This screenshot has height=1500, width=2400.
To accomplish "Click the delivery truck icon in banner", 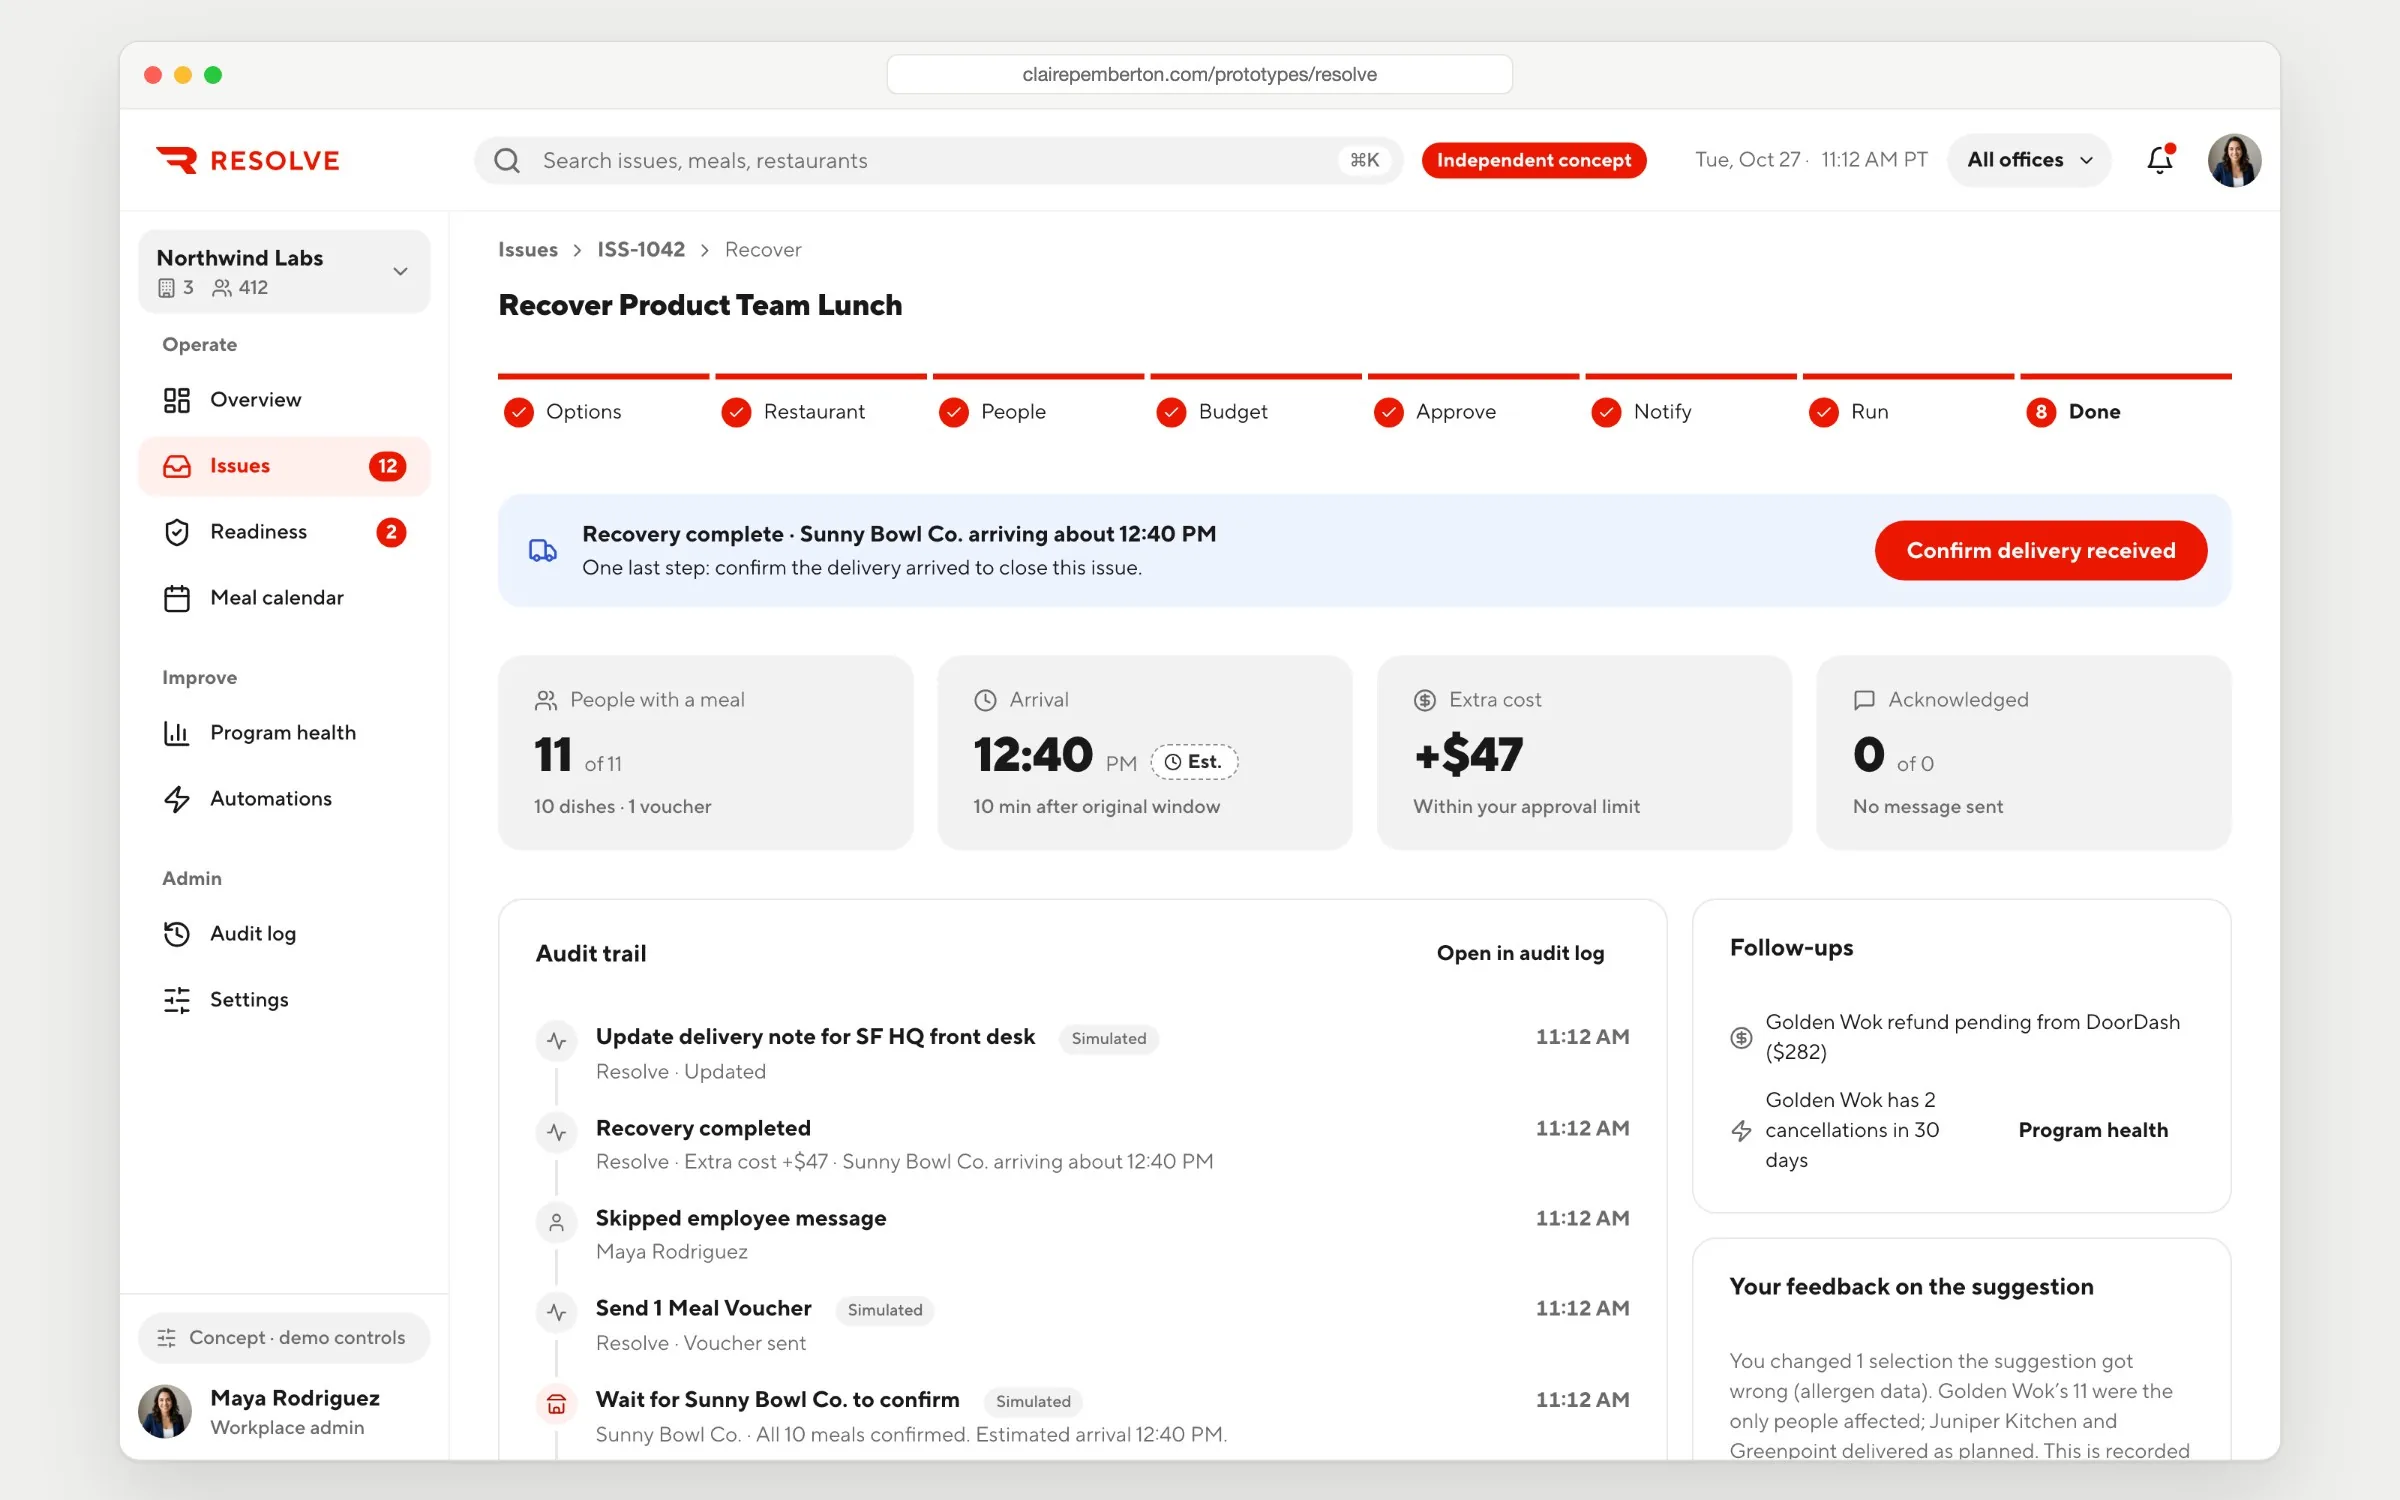I will point(543,550).
